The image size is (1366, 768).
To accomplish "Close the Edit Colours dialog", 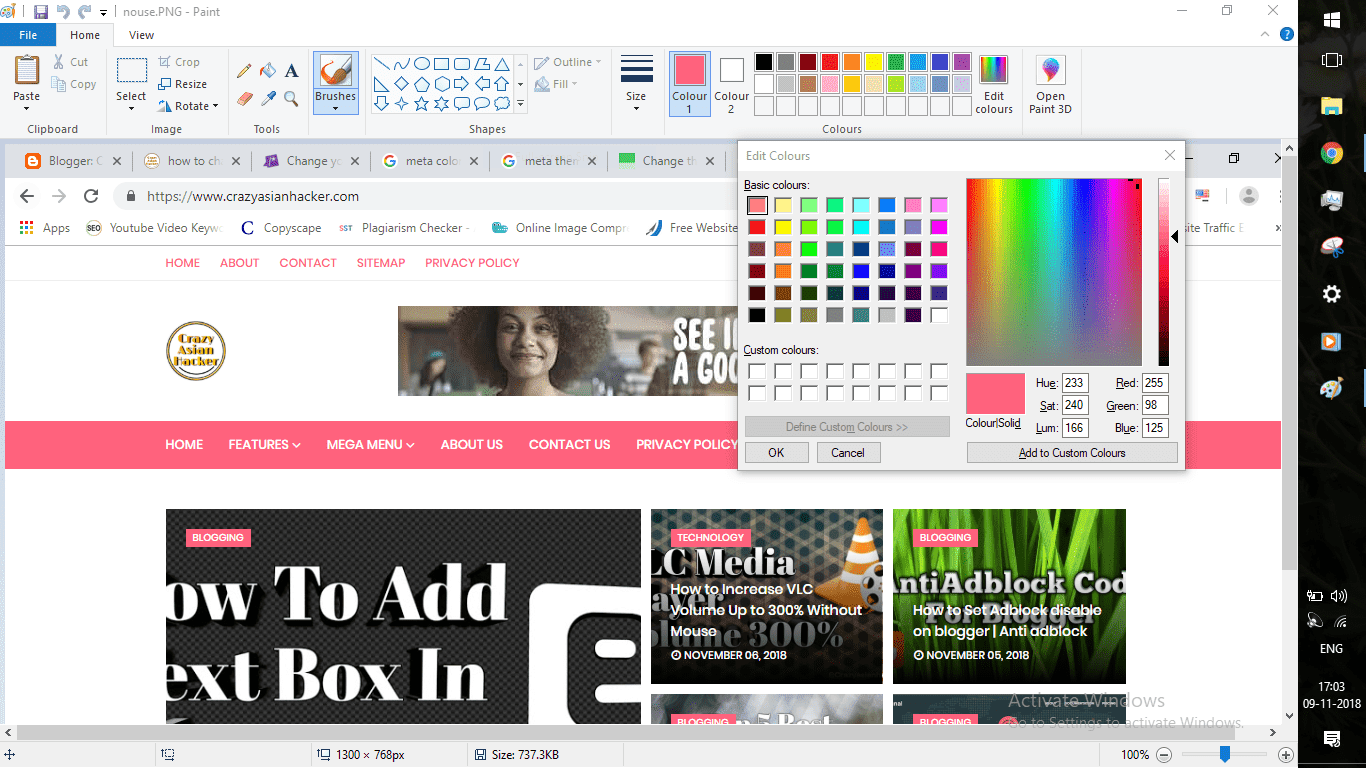I will pyautogui.click(x=1170, y=156).
